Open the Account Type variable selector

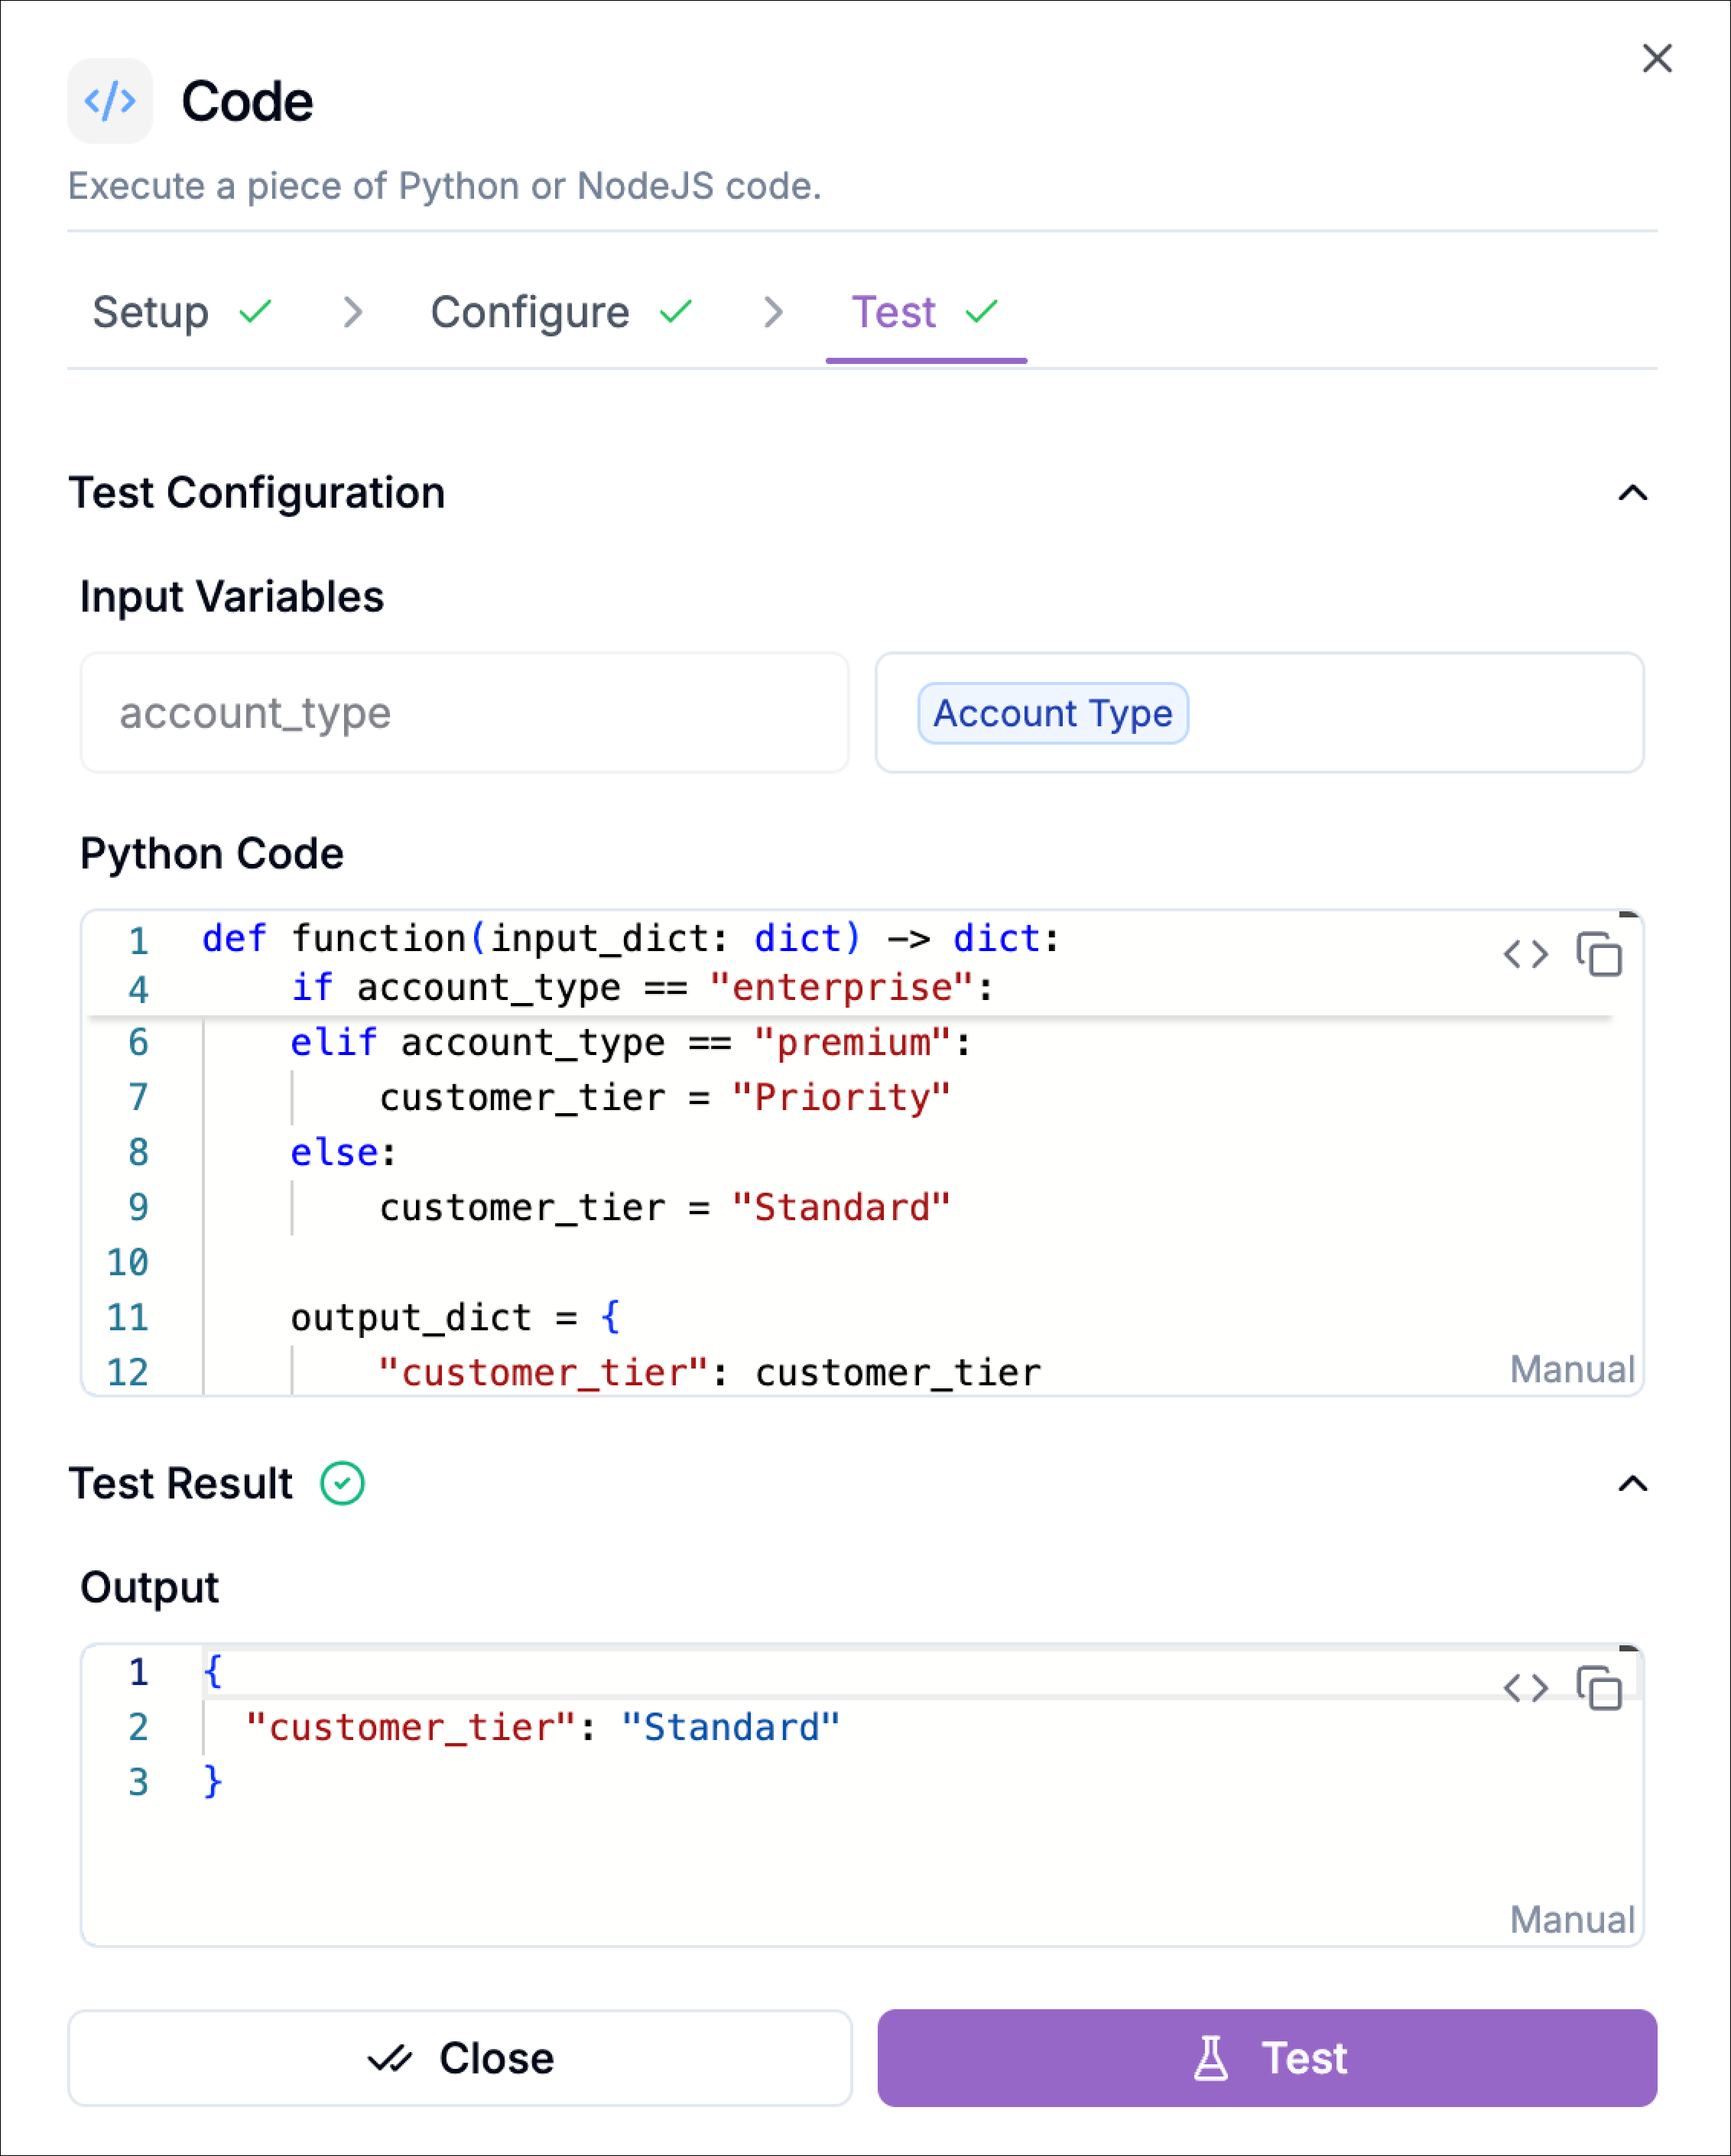click(x=1052, y=713)
